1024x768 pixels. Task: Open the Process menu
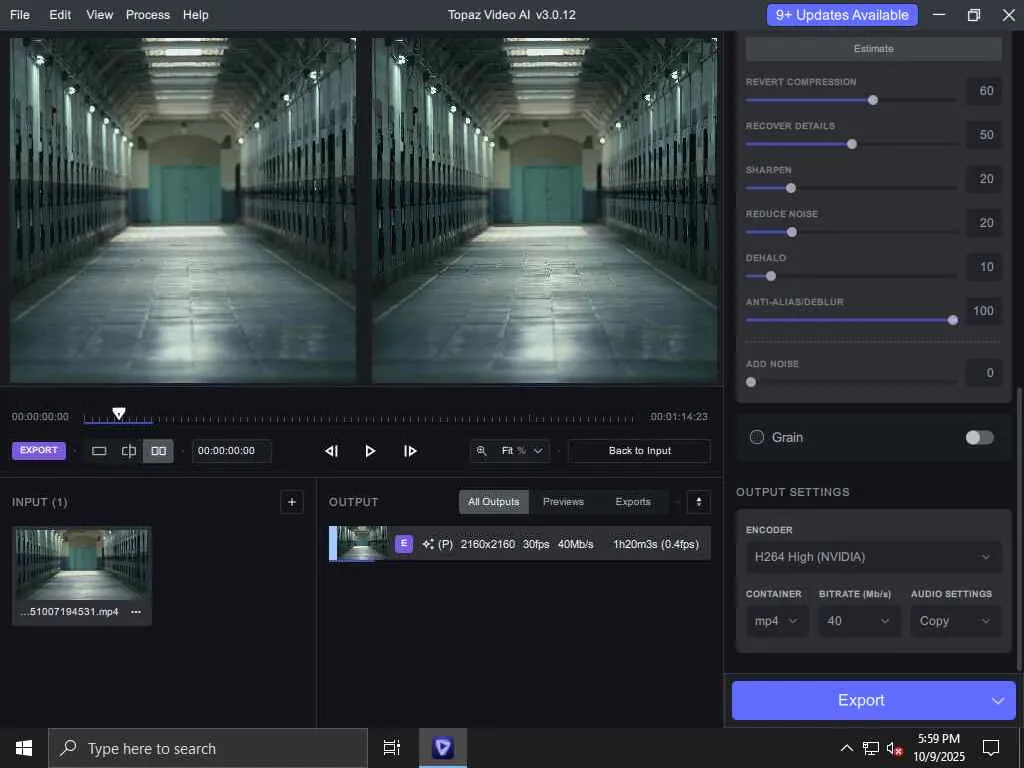pyautogui.click(x=147, y=15)
